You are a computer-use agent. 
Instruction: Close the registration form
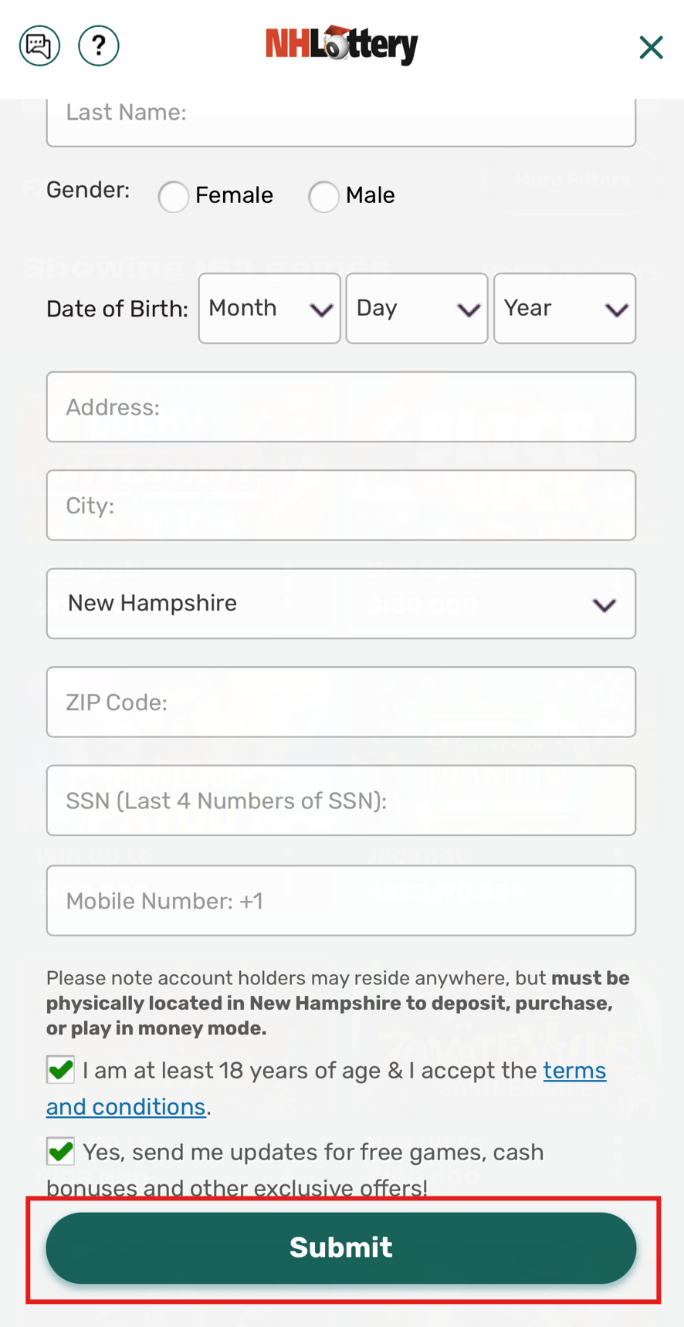tap(651, 46)
